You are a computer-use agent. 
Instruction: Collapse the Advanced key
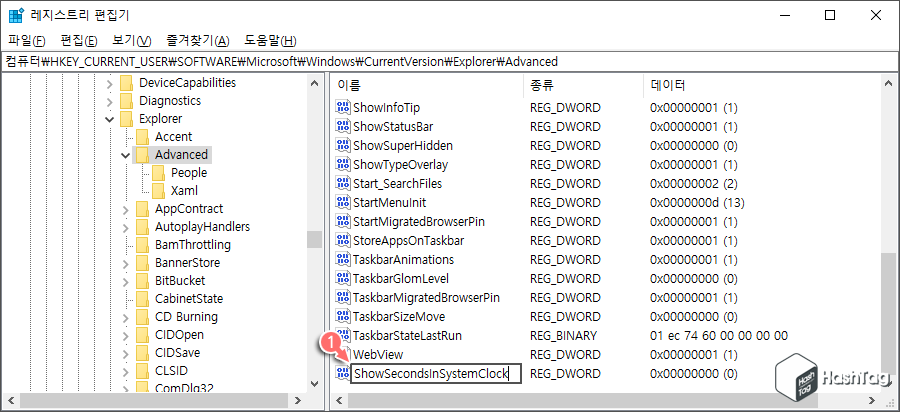coord(125,155)
